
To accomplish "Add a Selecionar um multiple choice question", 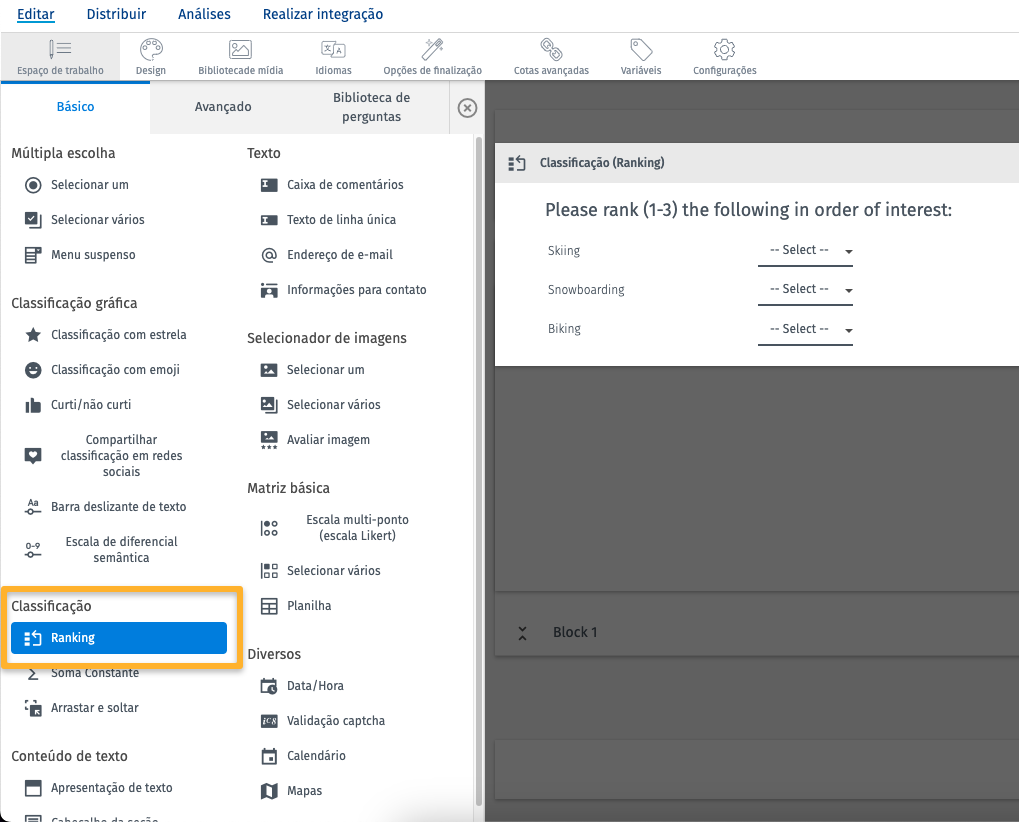I will (77, 185).
